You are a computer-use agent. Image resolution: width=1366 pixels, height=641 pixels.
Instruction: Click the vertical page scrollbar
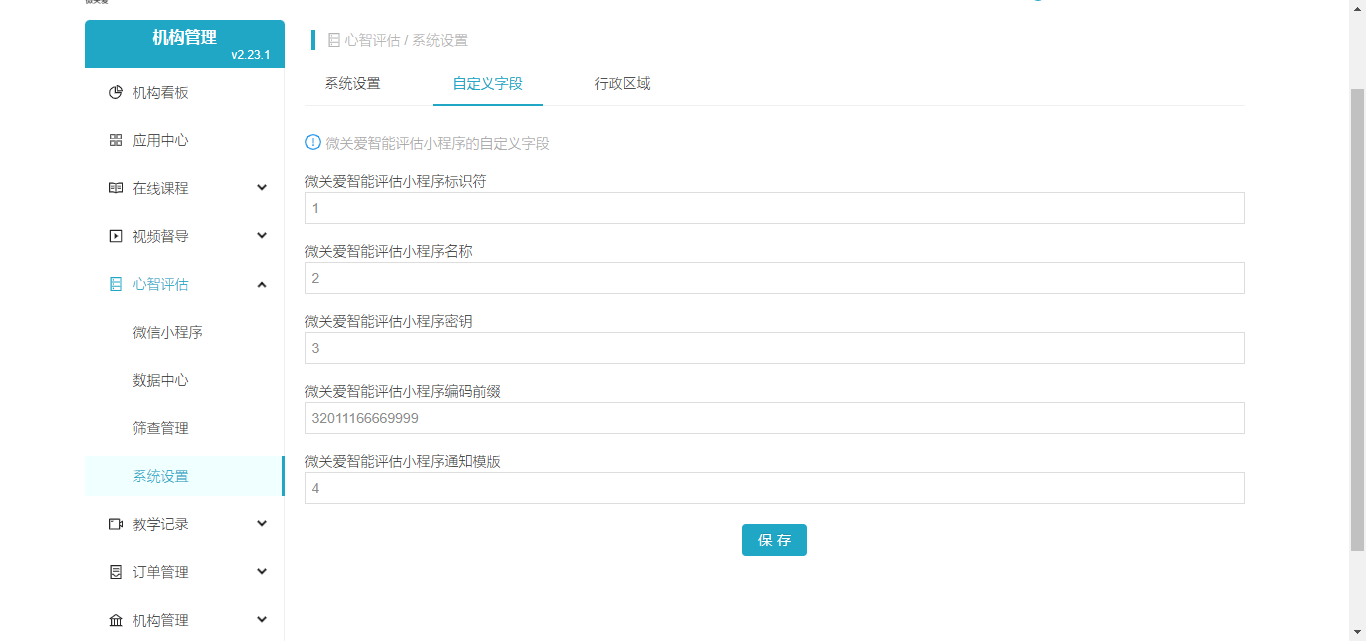[x=1357, y=320]
